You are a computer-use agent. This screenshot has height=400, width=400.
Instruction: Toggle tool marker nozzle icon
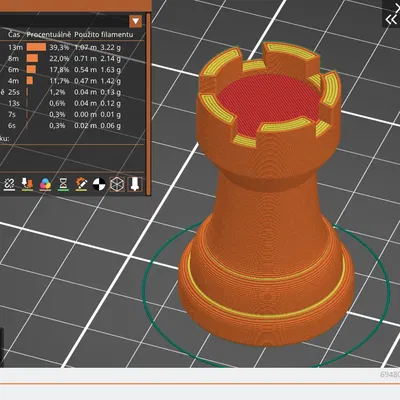coord(135,184)
